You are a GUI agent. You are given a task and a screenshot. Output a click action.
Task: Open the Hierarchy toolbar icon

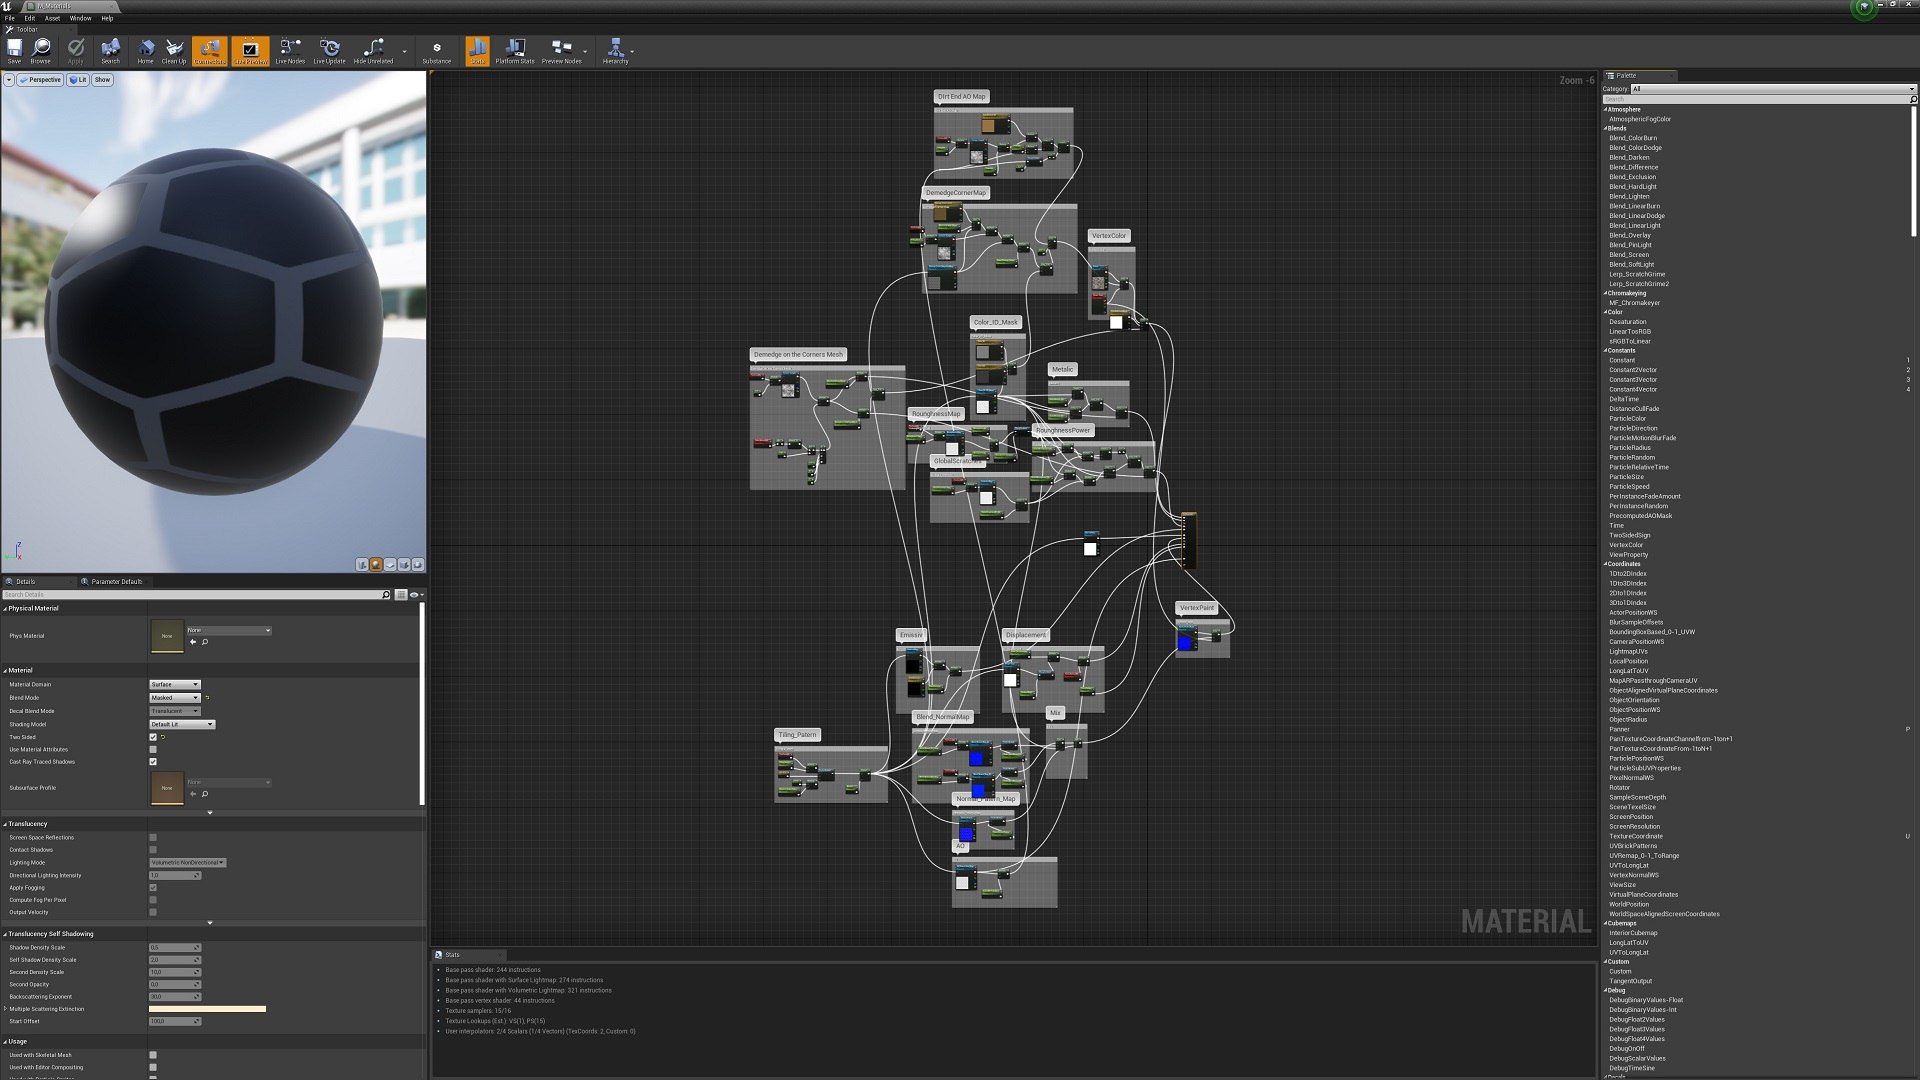(x=615, y=51)
